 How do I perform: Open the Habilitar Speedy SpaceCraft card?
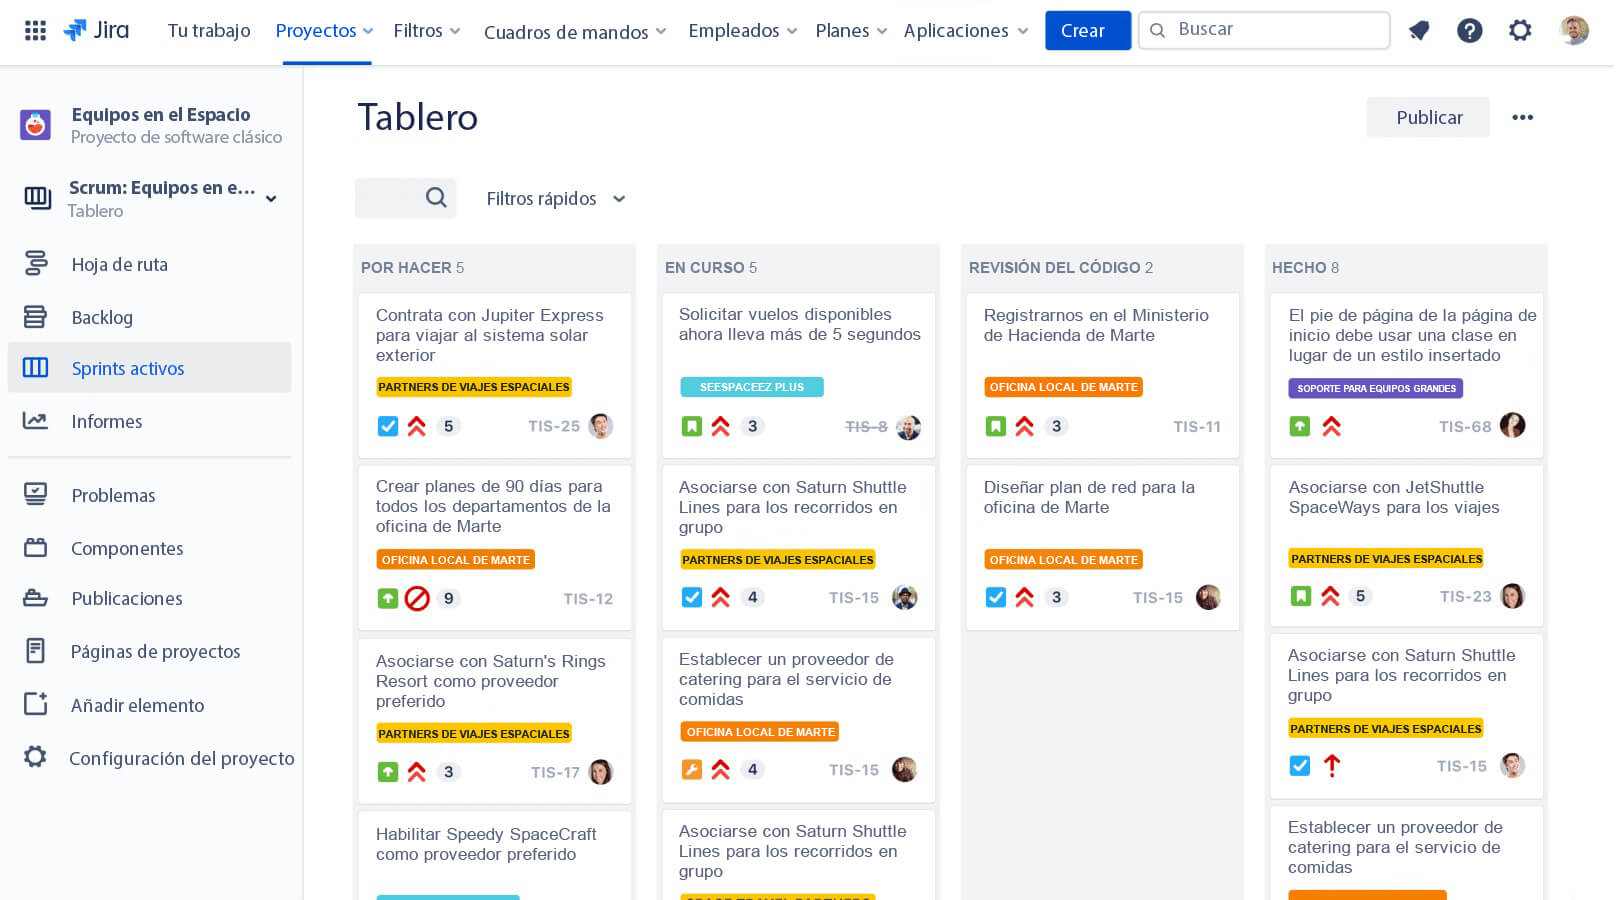click(495, 855)
